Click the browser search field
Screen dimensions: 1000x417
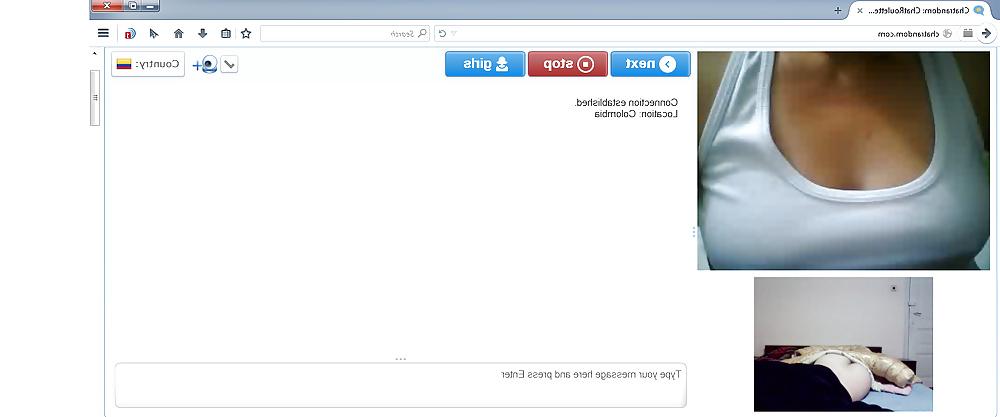pos(345,33)
